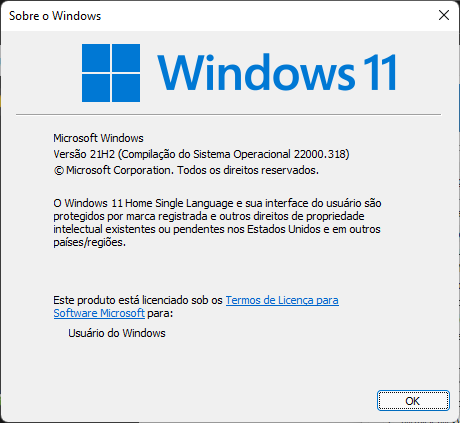Image resolution: width=460 pixels, height=423 pixels.
Task: Click the Todos os direitos reservados text
Action: click(x=248, y=170)
